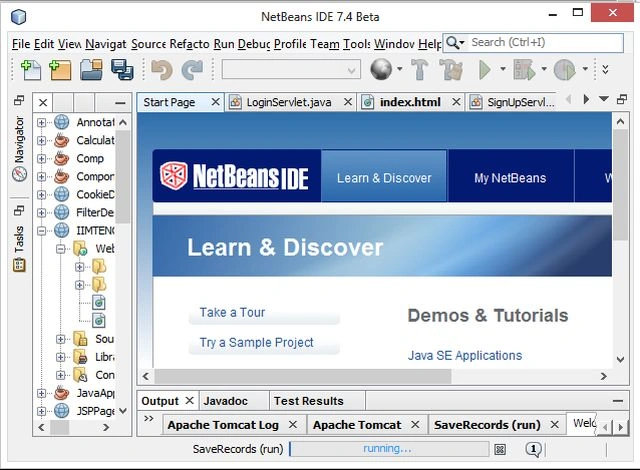
Task: Click the Take a Tour link
Action: pyautogui.click(x=232, y=313)
